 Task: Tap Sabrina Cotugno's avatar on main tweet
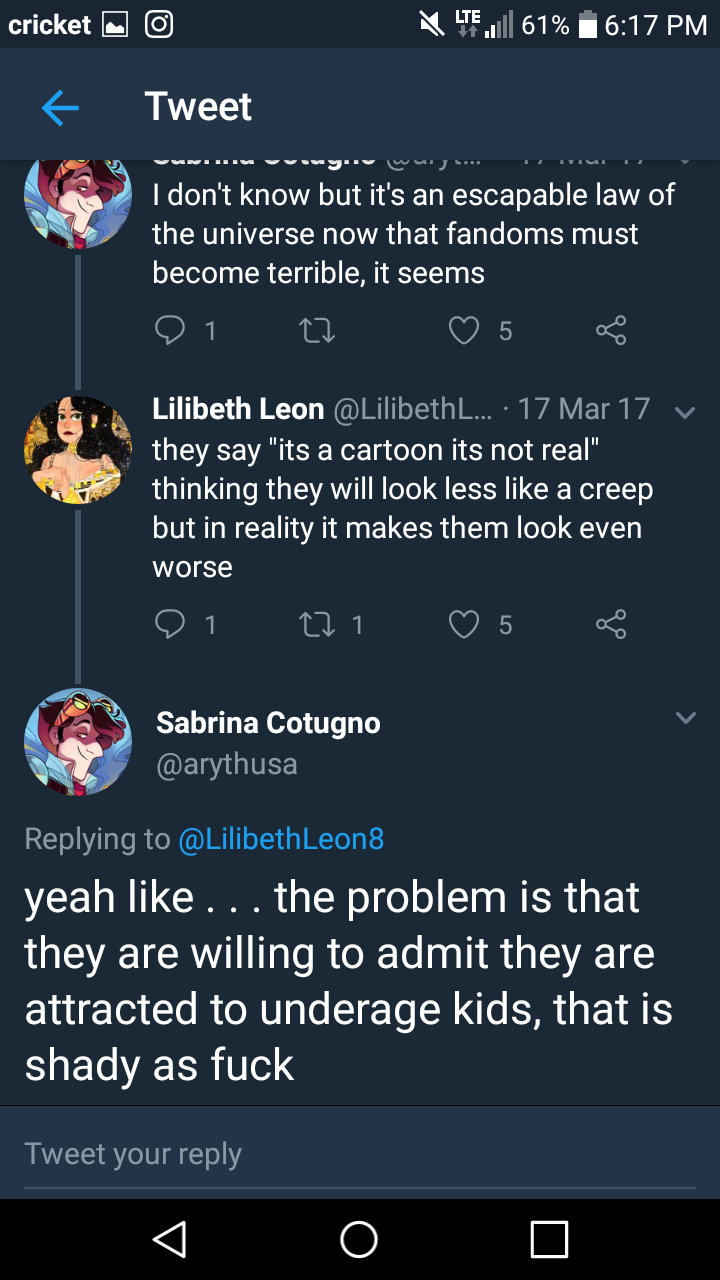click(78, 741)
